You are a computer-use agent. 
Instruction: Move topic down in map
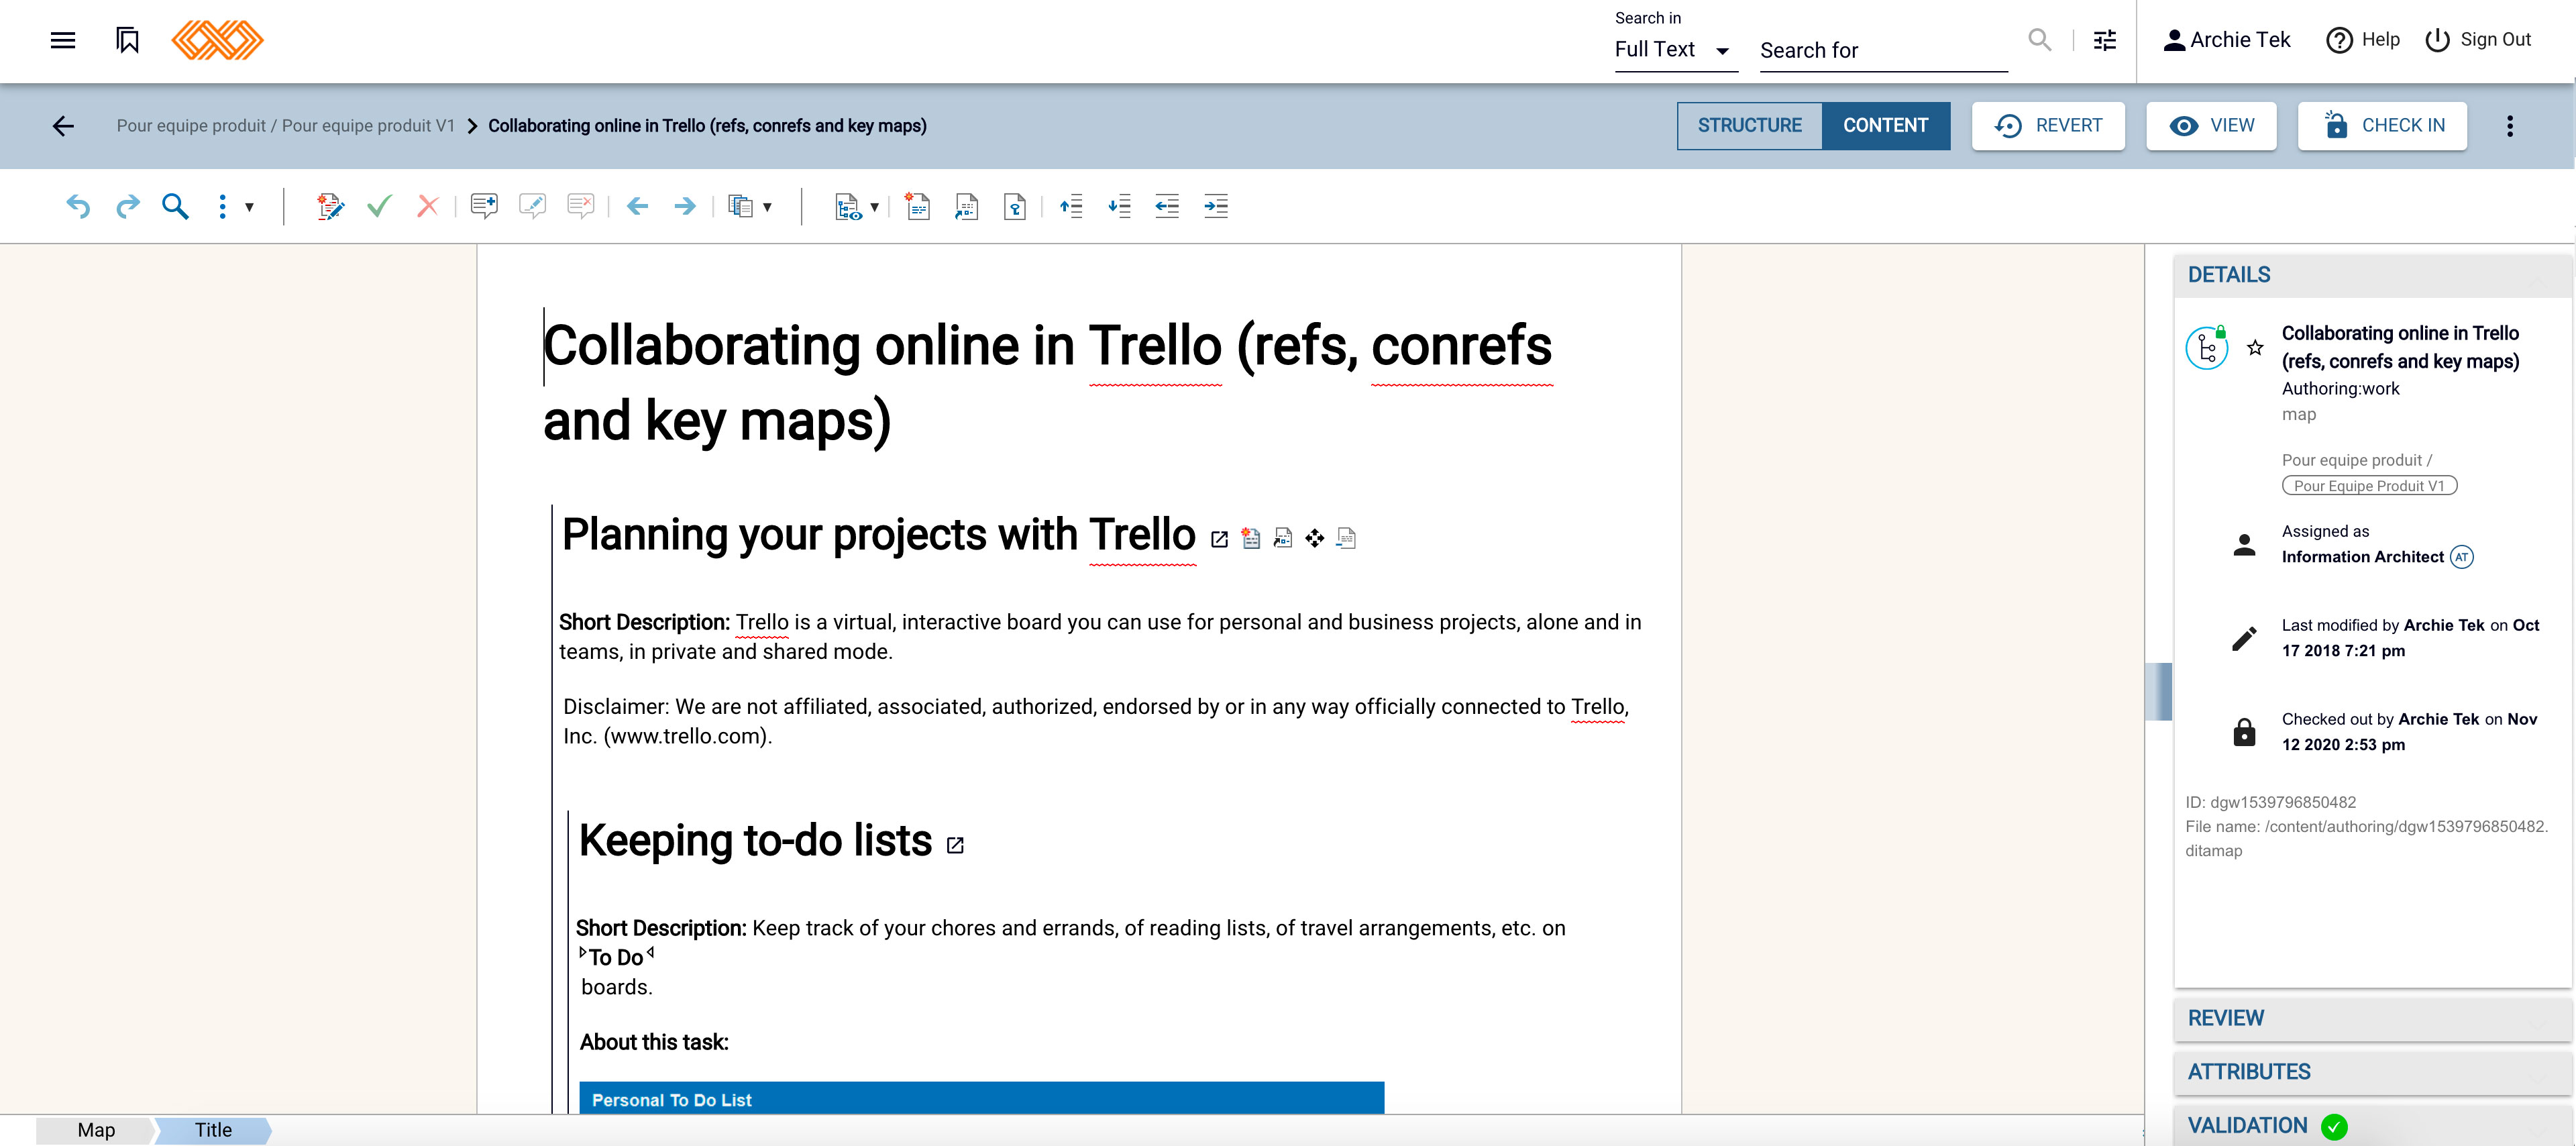(1119, 207)
